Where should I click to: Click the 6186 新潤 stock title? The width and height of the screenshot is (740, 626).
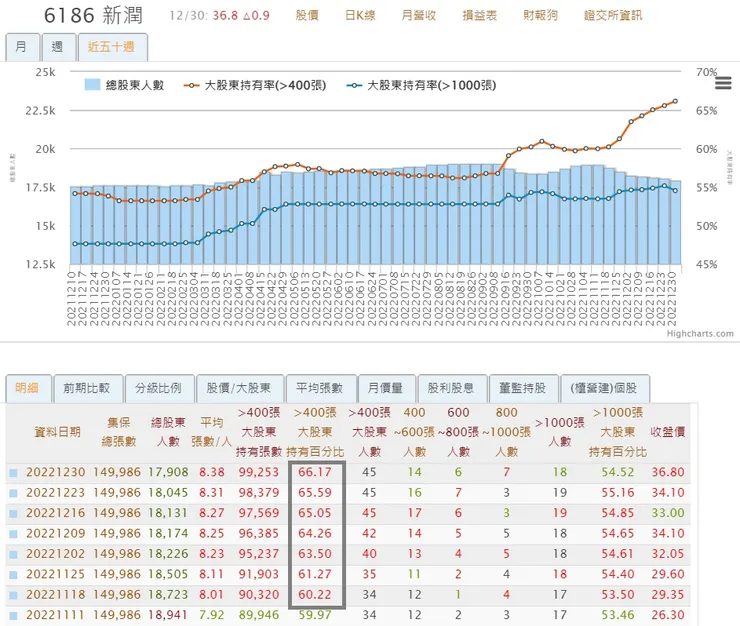click(x=93, y=16)
